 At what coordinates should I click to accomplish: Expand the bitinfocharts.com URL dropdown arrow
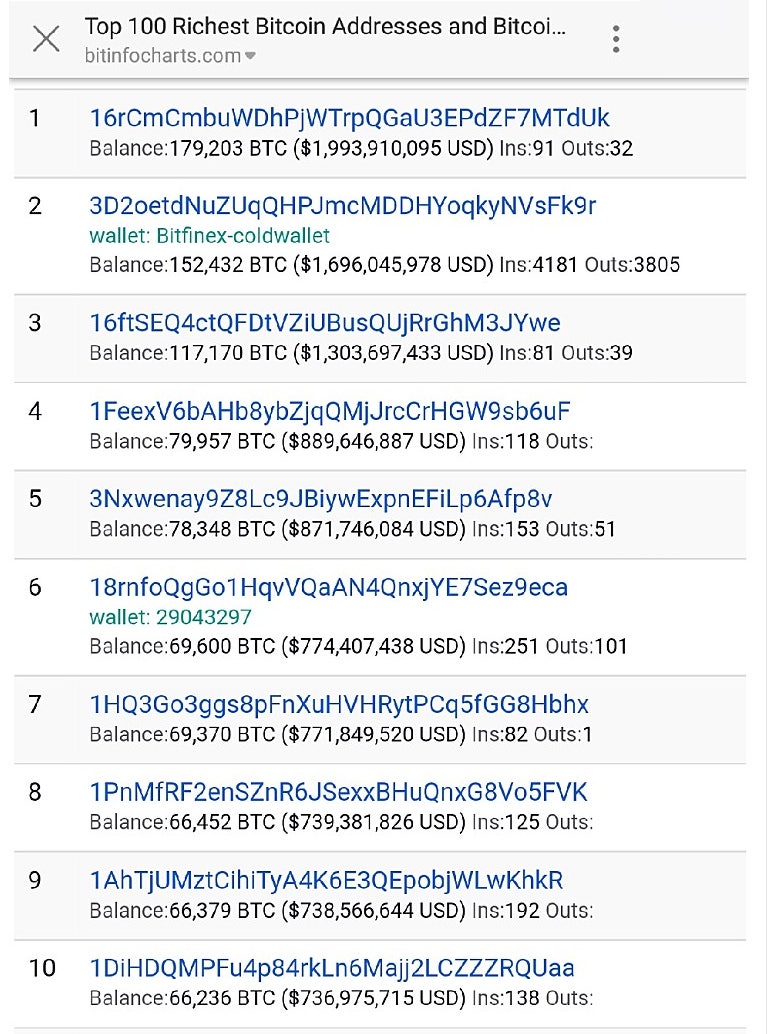[x=250, y=56]
